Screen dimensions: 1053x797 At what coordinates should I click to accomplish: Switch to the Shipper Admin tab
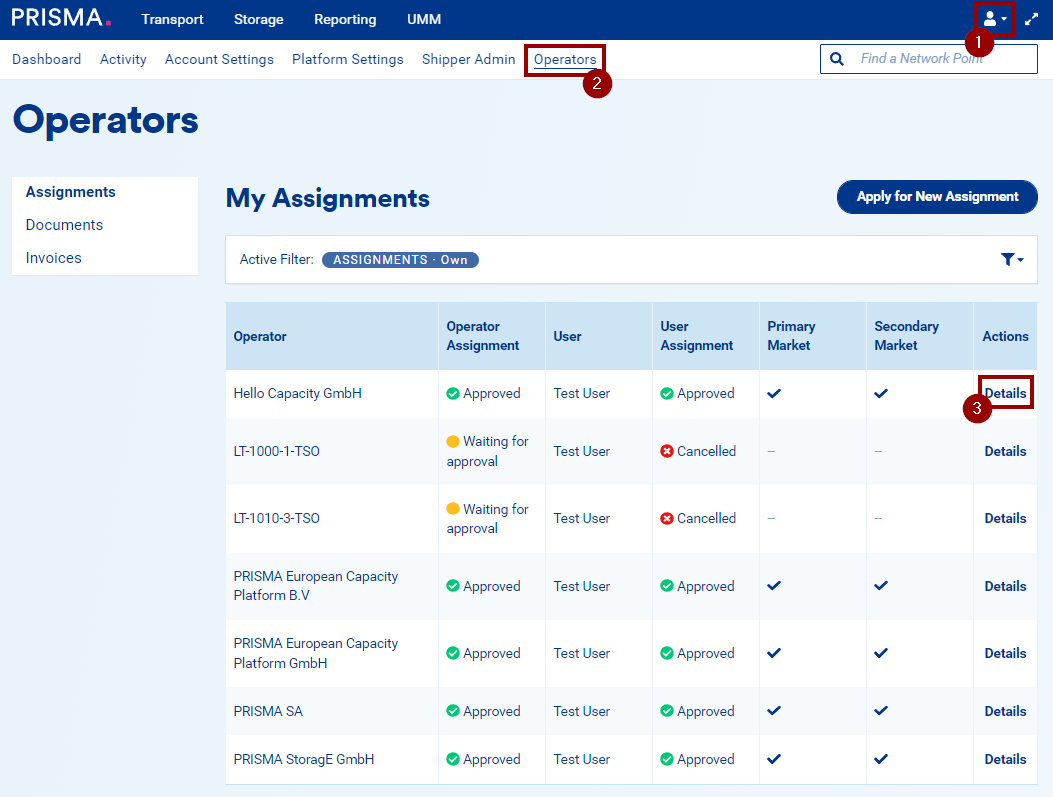pos(468,59)
